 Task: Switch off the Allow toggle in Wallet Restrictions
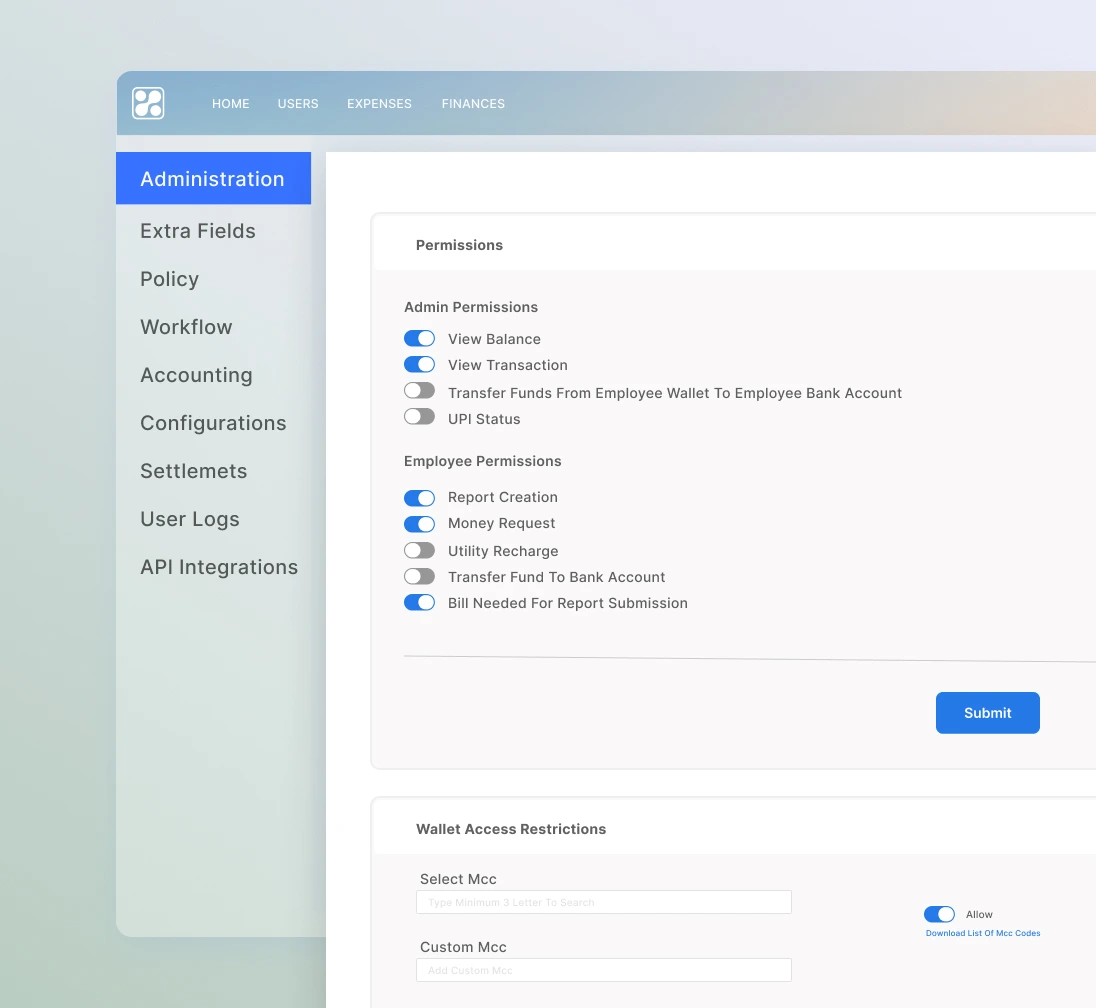coord(939,914)
